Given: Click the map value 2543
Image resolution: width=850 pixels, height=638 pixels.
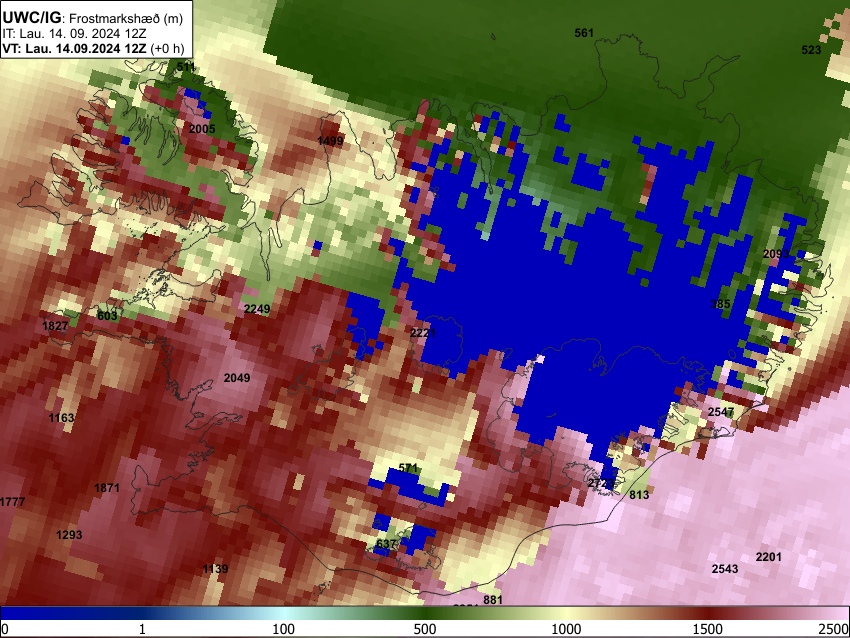Looking at the screenshot, I should pos(725,569).
